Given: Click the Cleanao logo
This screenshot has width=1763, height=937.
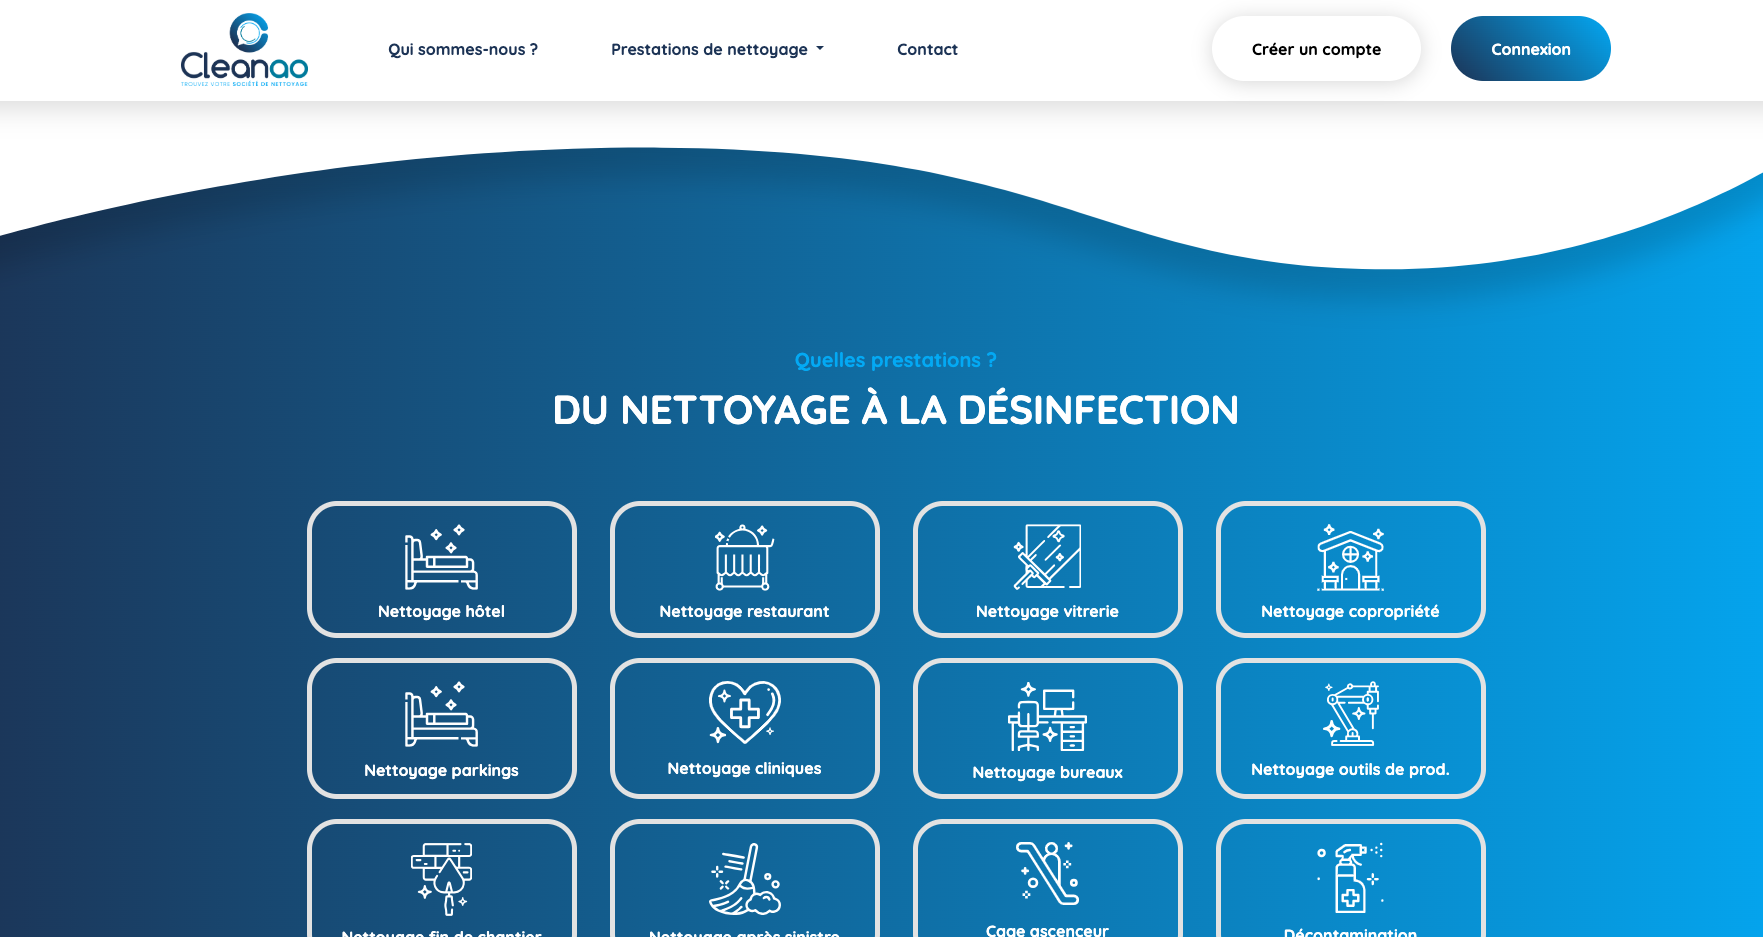Looking at the screenshot, I should [x=244, y=50].
